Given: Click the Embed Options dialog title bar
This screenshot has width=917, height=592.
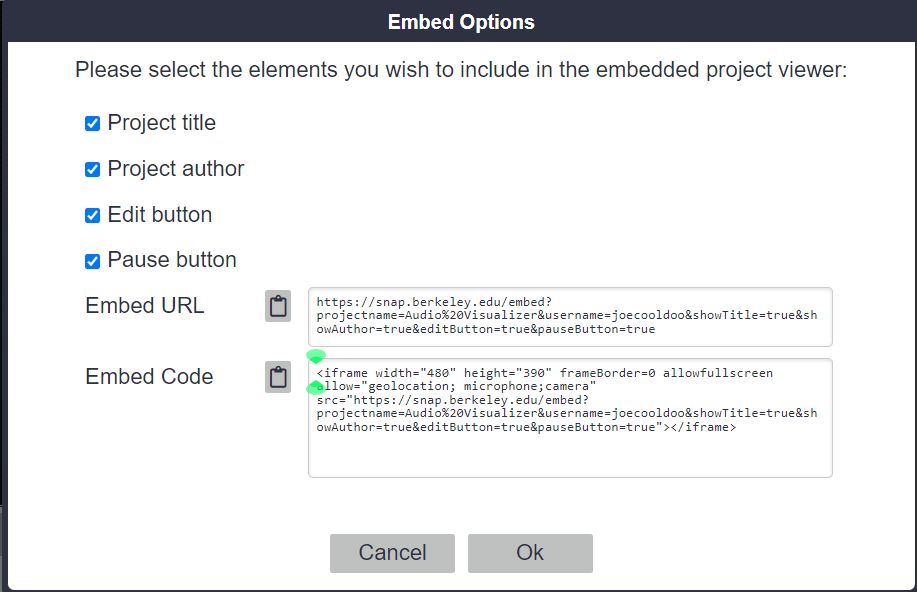Looking at the screenshot, I should point(460,22).
